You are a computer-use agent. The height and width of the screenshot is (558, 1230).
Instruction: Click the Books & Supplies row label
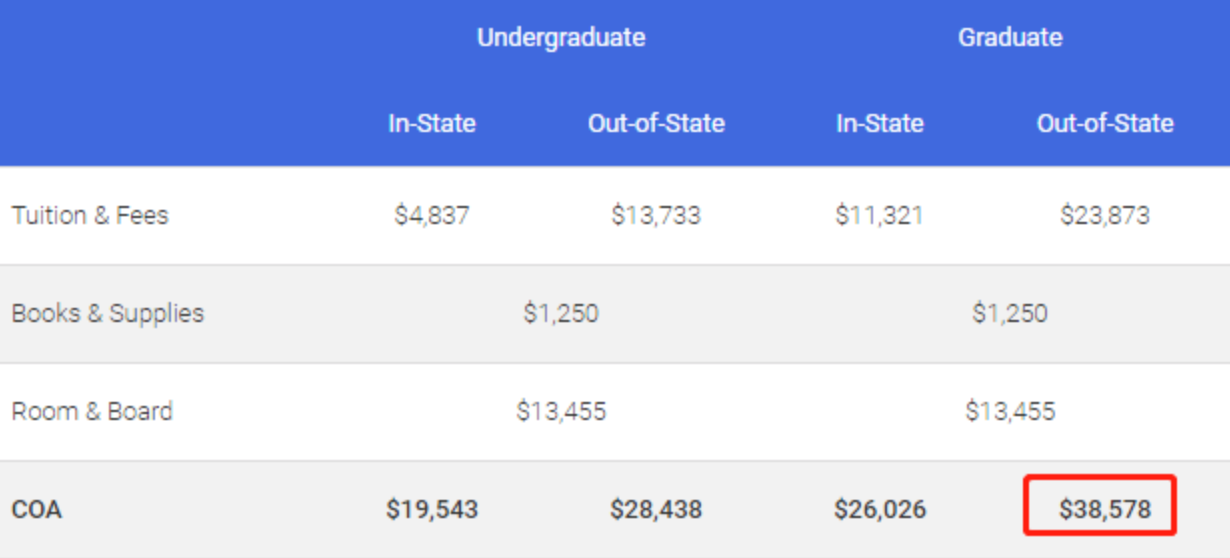click(108, 313)
